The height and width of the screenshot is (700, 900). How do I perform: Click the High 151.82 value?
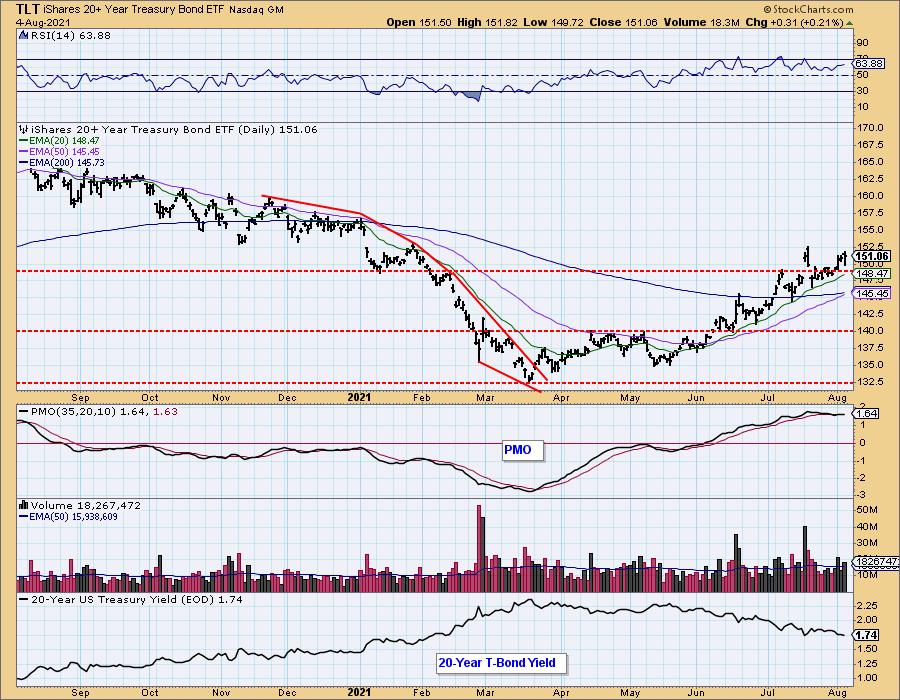pos(487,22)
